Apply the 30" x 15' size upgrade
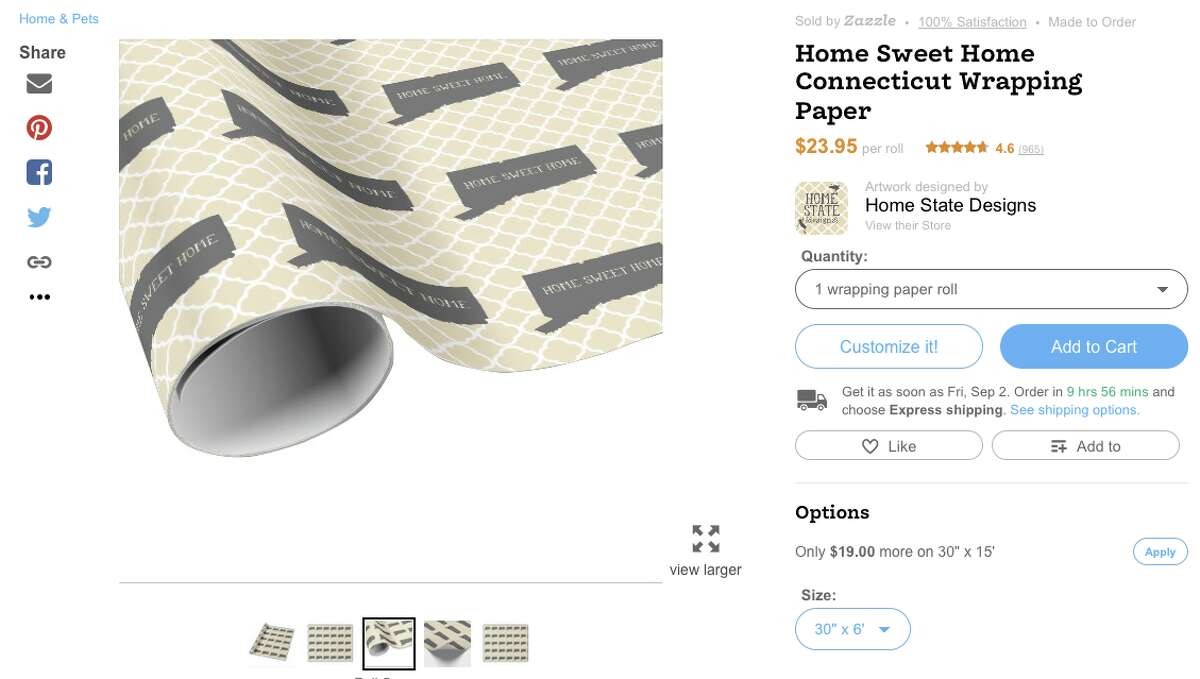Image resolution: width=1200 pixels, height=679 pixels. point(1160,552)
